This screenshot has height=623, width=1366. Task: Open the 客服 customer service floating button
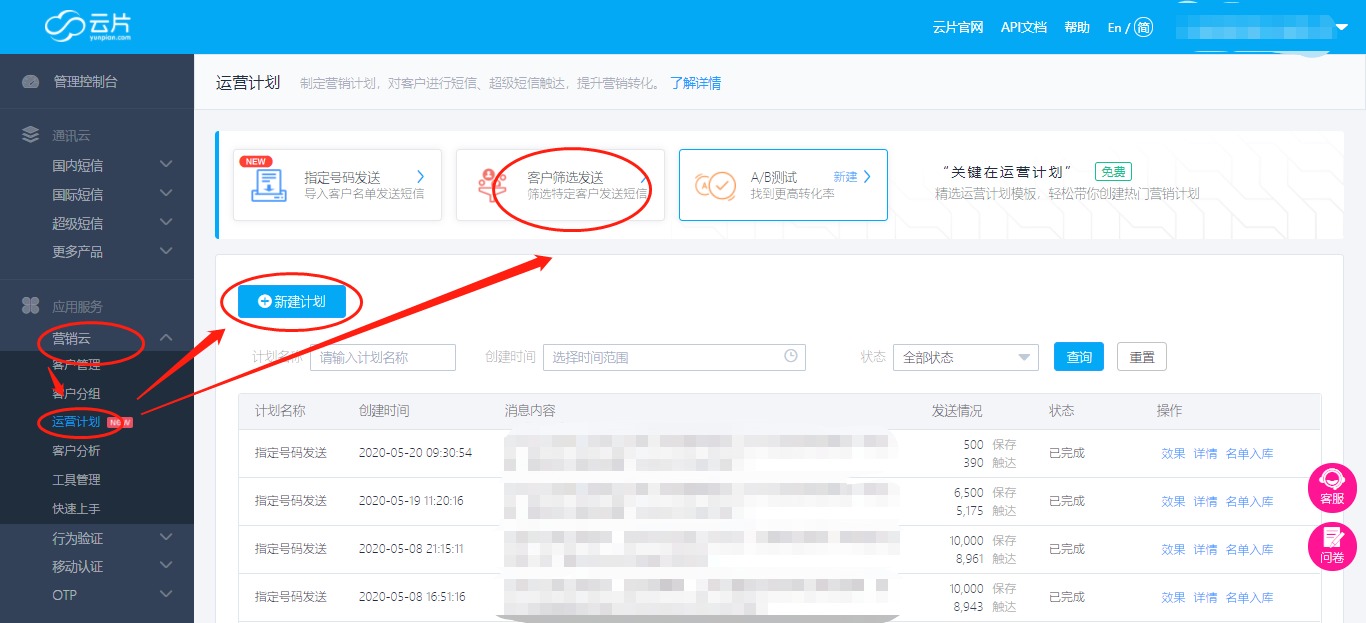click(x=1332, y=487)
